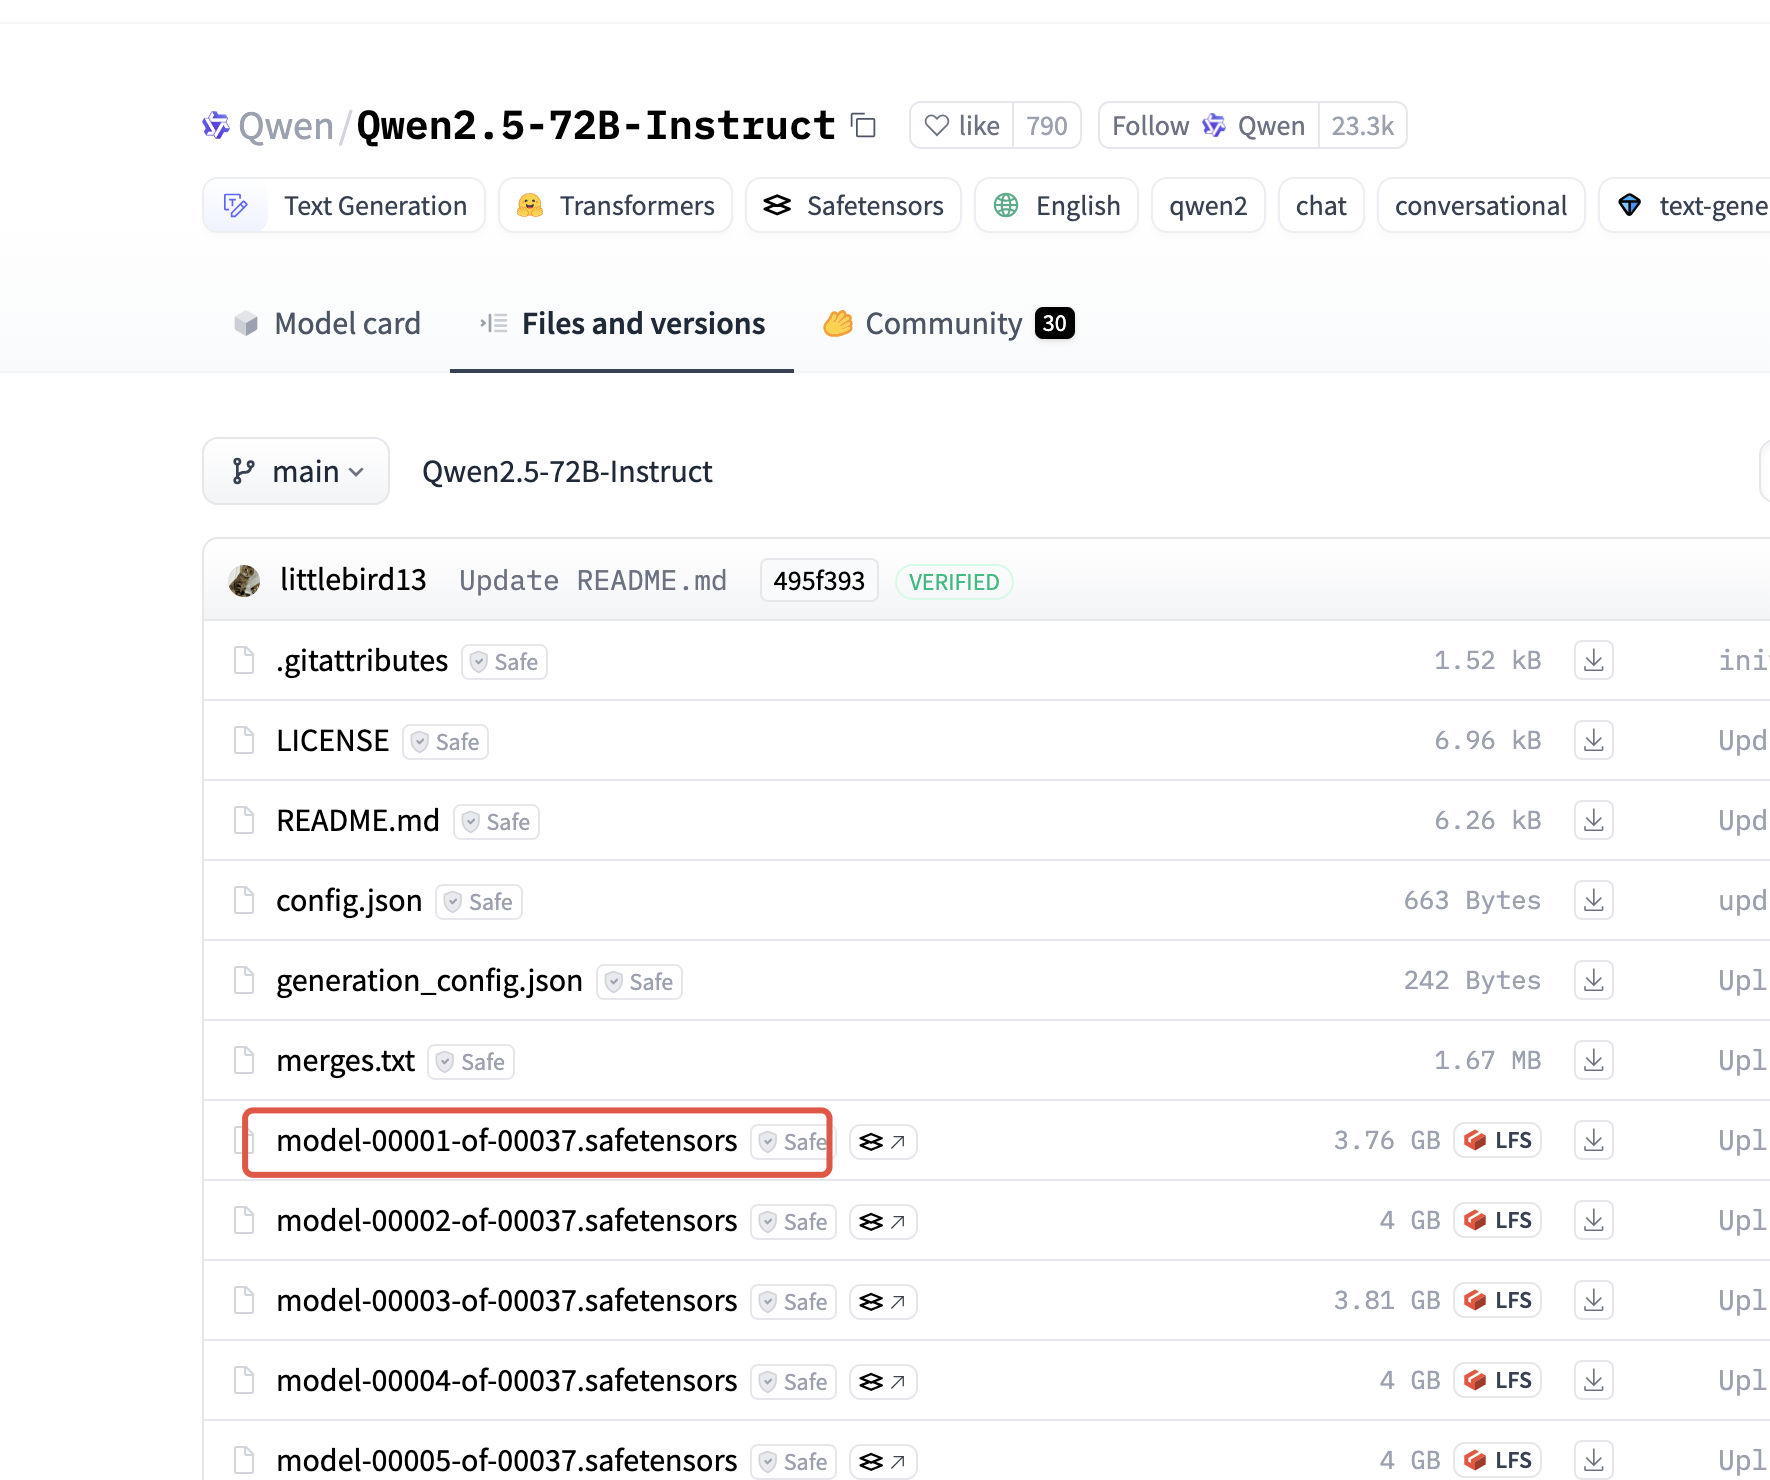
Task: Open the Qwen2.5-72B-Instruct repo path link
Action: [567, 471]
